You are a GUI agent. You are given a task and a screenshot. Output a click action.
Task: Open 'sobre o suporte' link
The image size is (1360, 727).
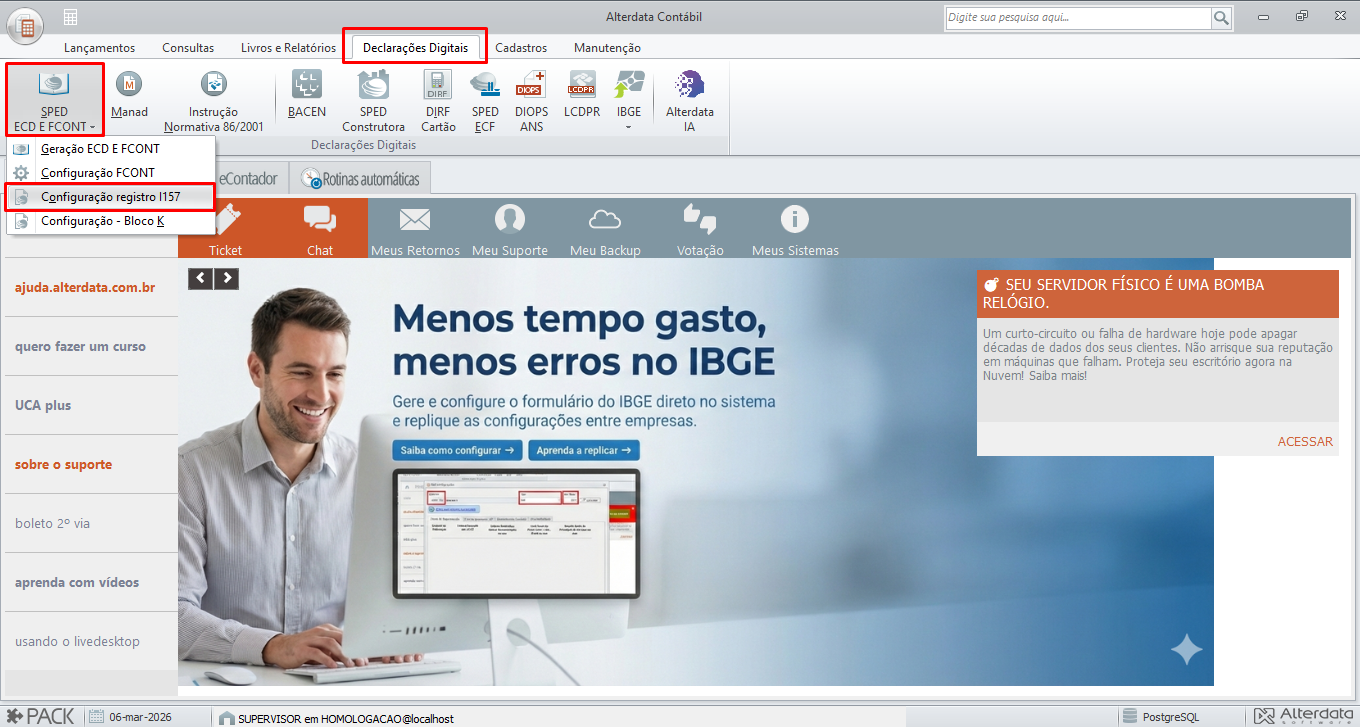point(63,465)
